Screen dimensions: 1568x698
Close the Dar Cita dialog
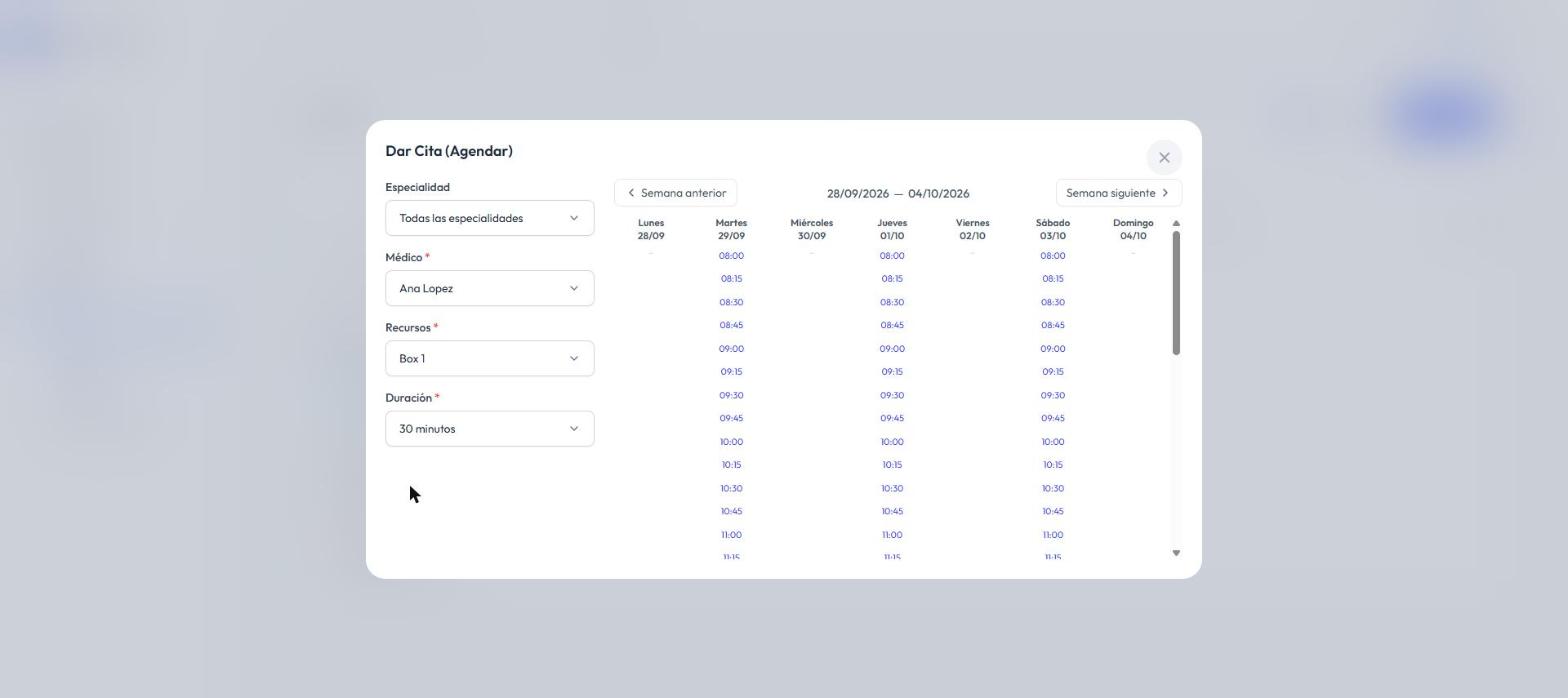(1164, 158)
